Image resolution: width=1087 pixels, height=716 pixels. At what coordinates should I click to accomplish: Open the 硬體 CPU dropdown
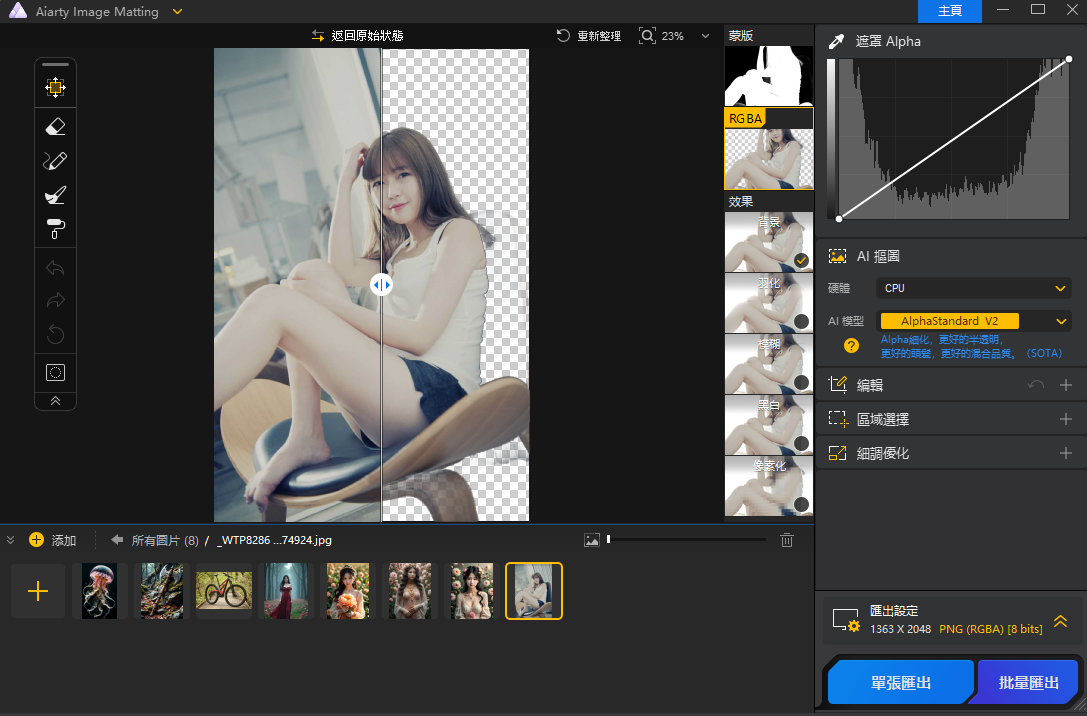pyautogui.click(x=973, y=288)
